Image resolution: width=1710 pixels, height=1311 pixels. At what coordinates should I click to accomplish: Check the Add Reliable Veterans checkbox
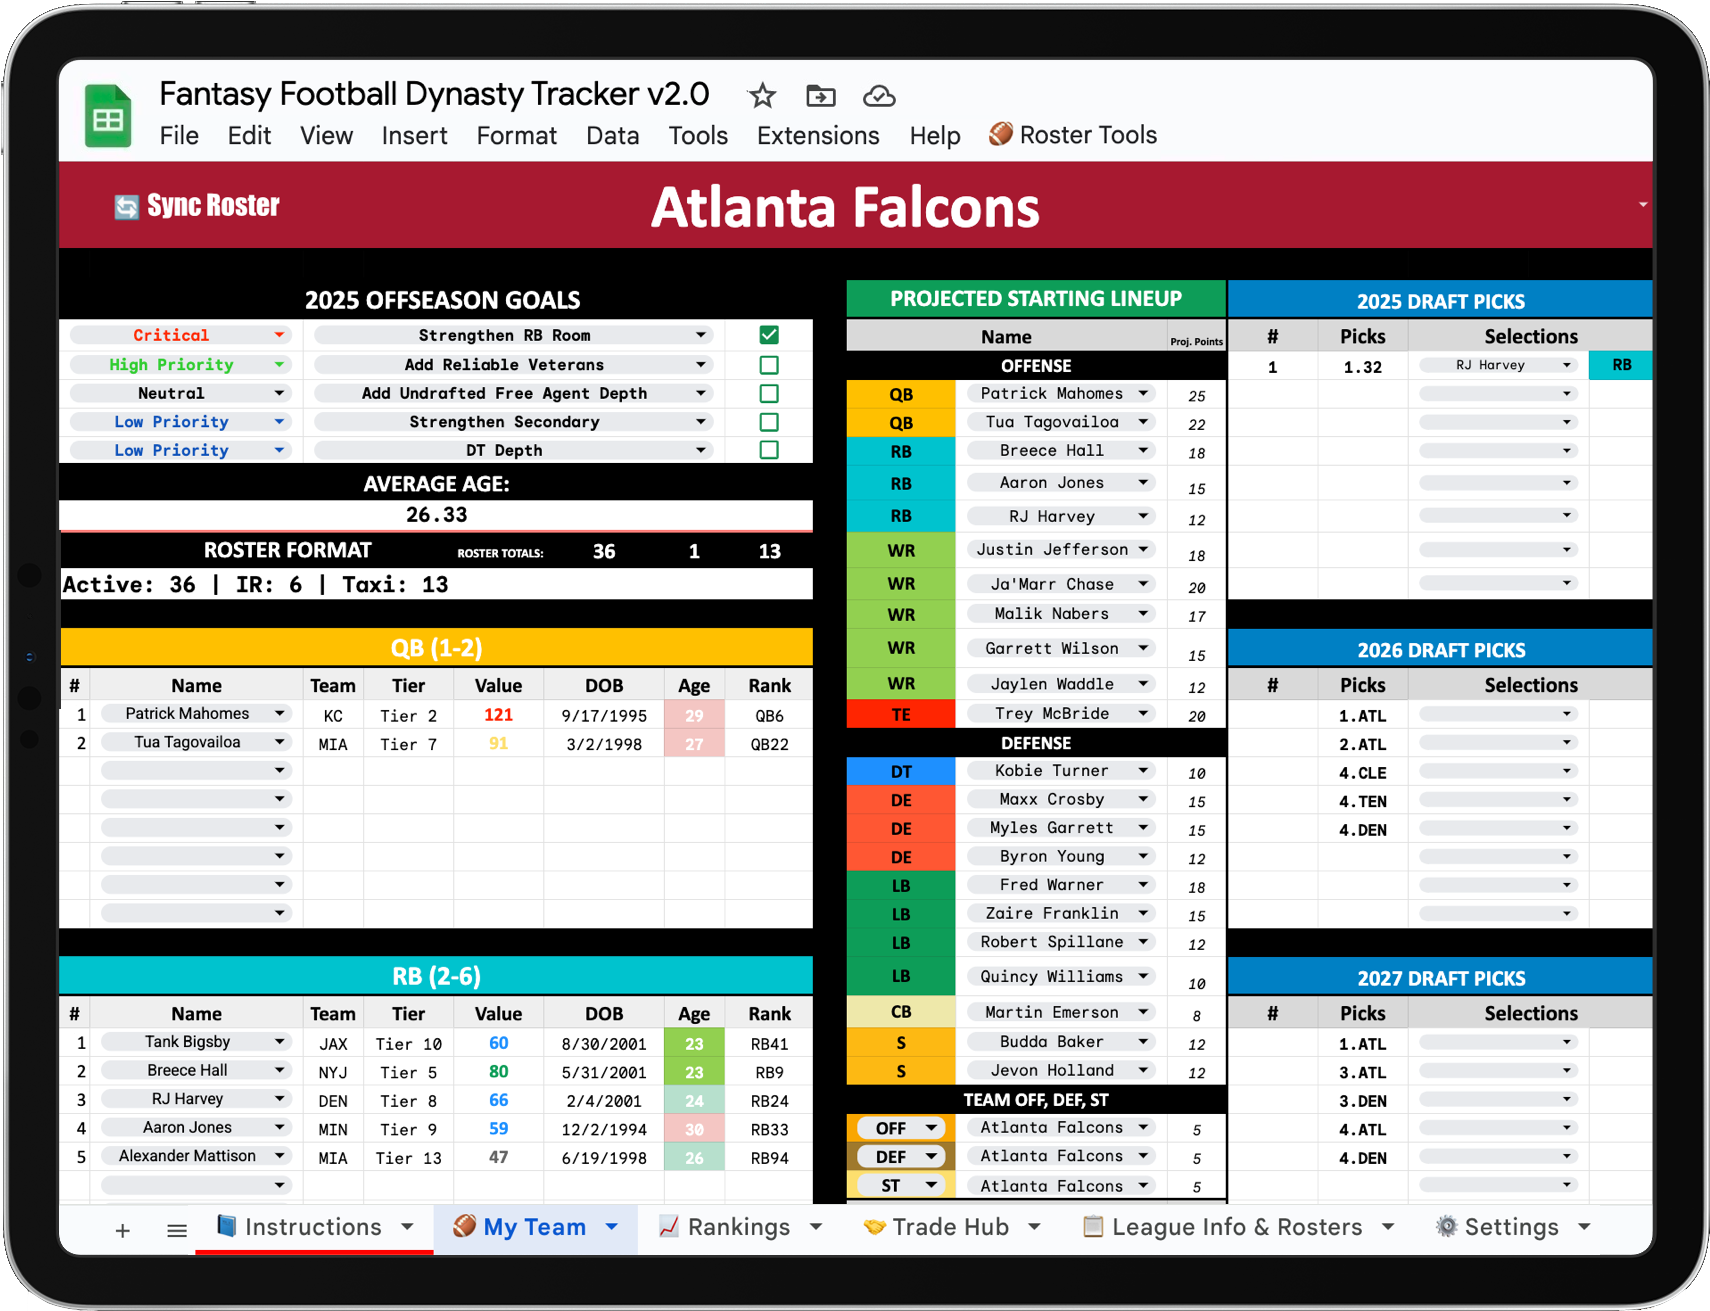point(768,365)
